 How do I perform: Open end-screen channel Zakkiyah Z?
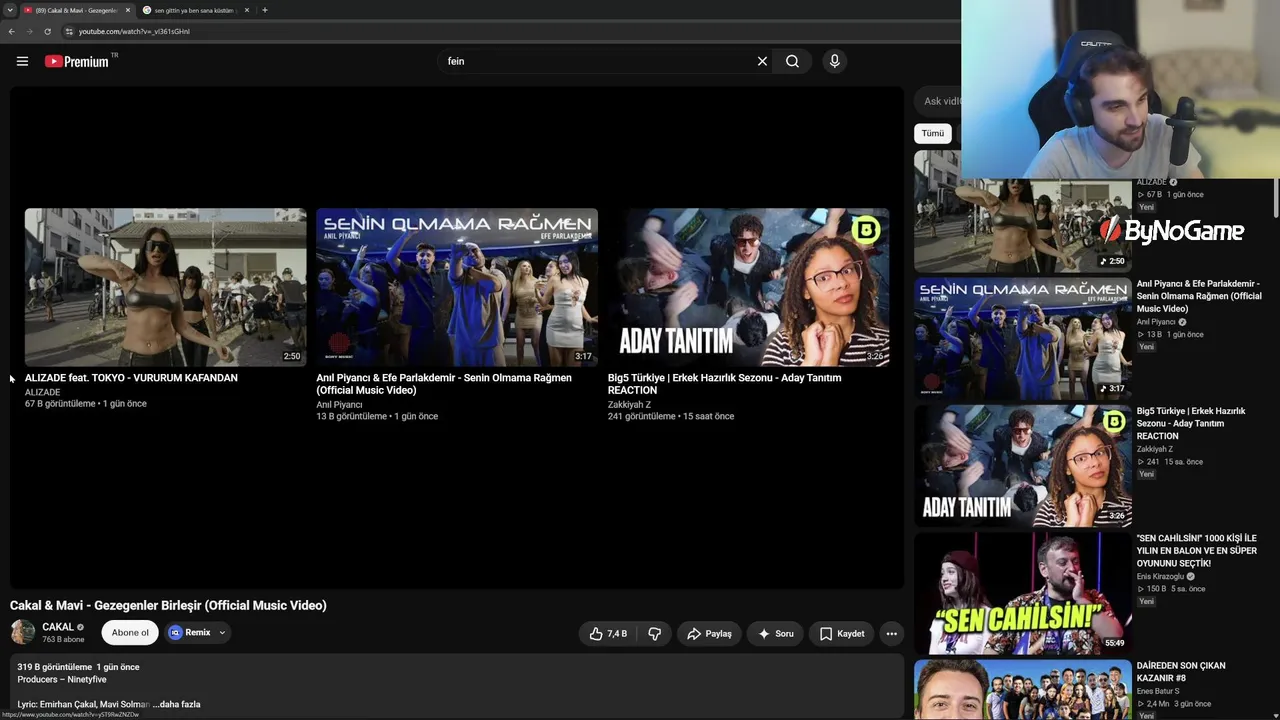tap(629, 405)
